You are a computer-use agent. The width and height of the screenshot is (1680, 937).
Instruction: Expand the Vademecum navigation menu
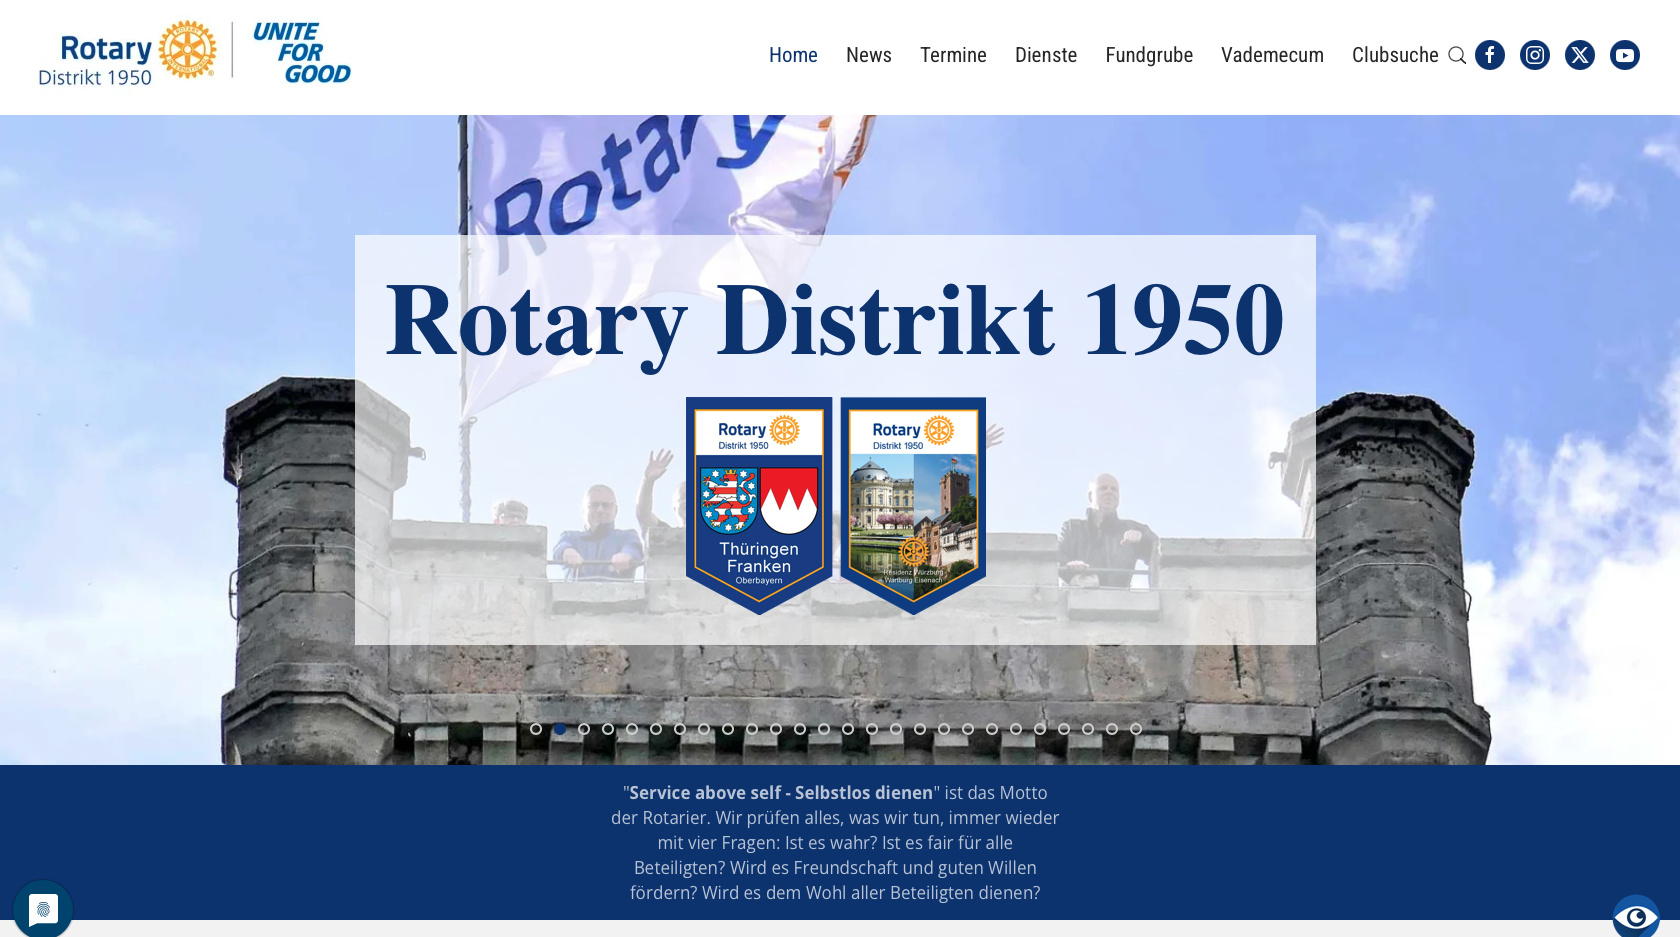coord(1272,55)
